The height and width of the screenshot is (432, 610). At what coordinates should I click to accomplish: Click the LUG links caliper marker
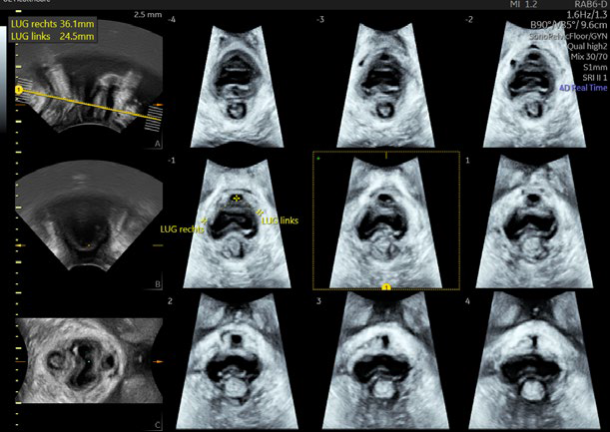(259, 212)
